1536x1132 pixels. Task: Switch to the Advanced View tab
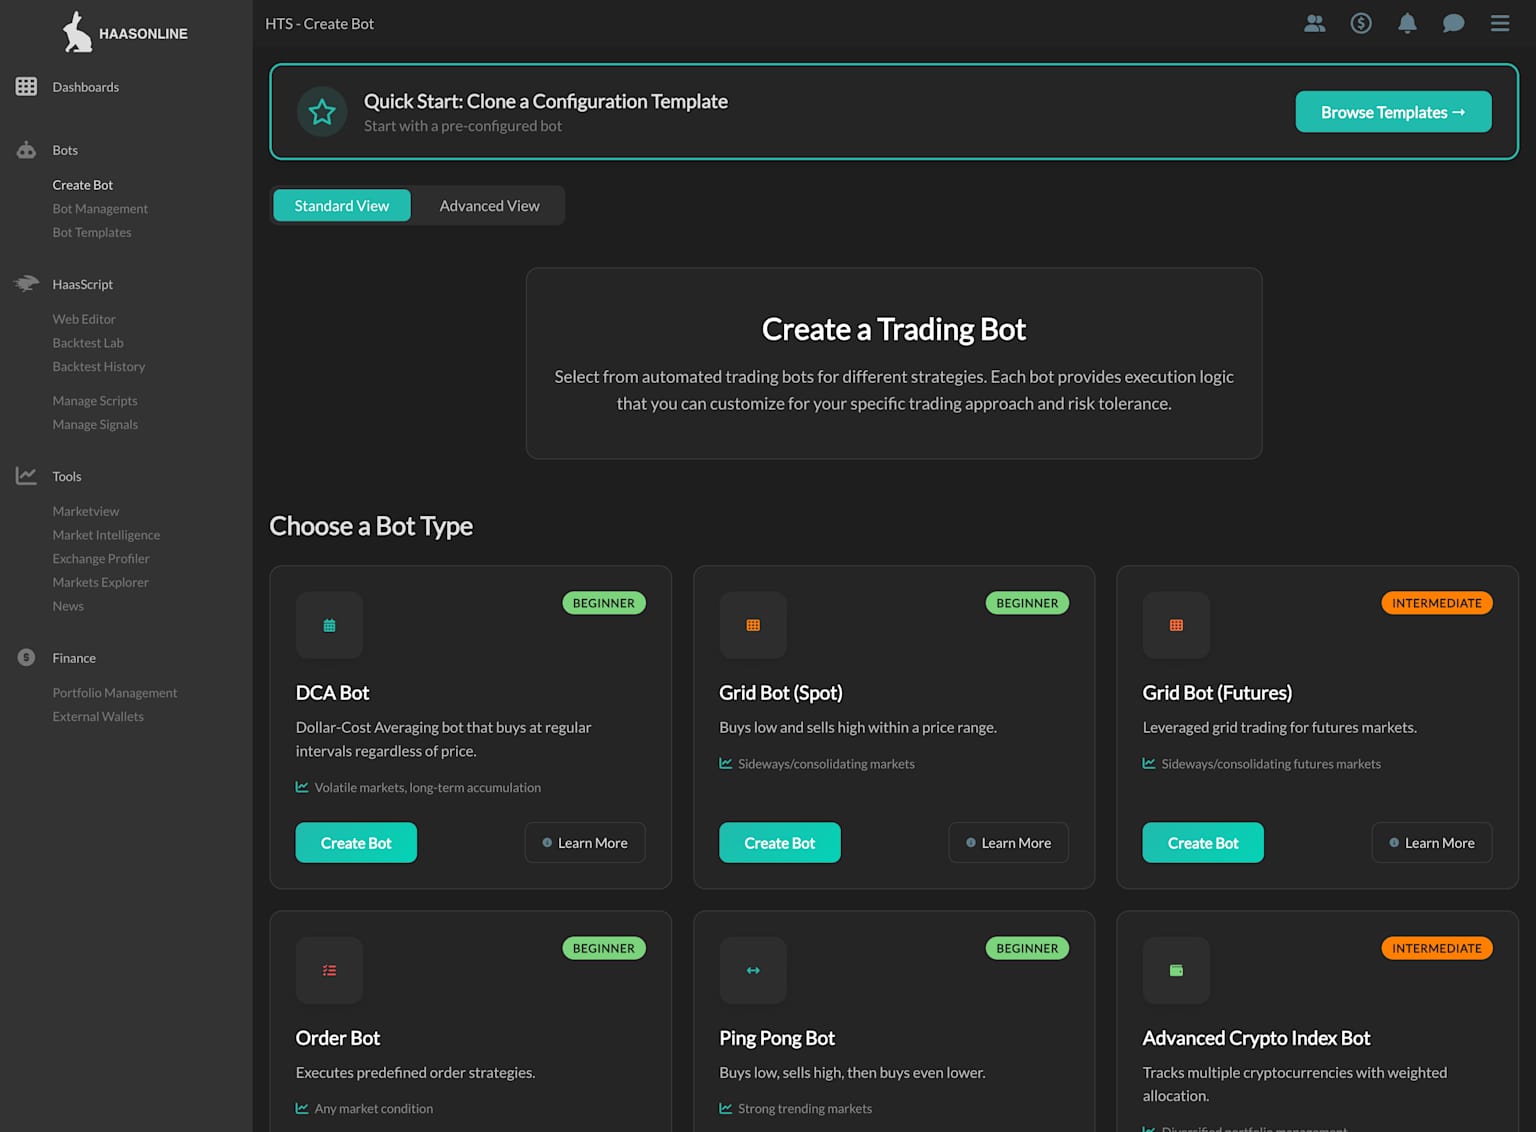click(489, 205)
